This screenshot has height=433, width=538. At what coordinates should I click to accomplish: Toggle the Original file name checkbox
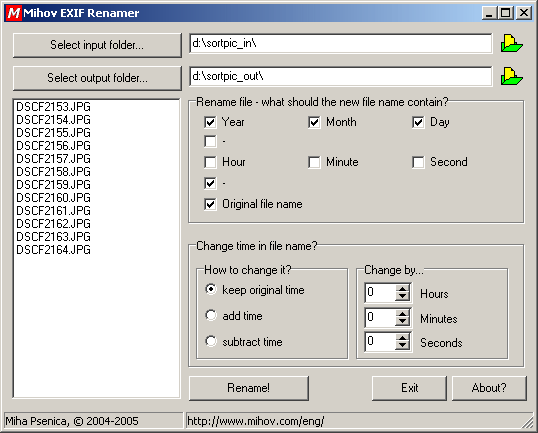pos(210,204)
